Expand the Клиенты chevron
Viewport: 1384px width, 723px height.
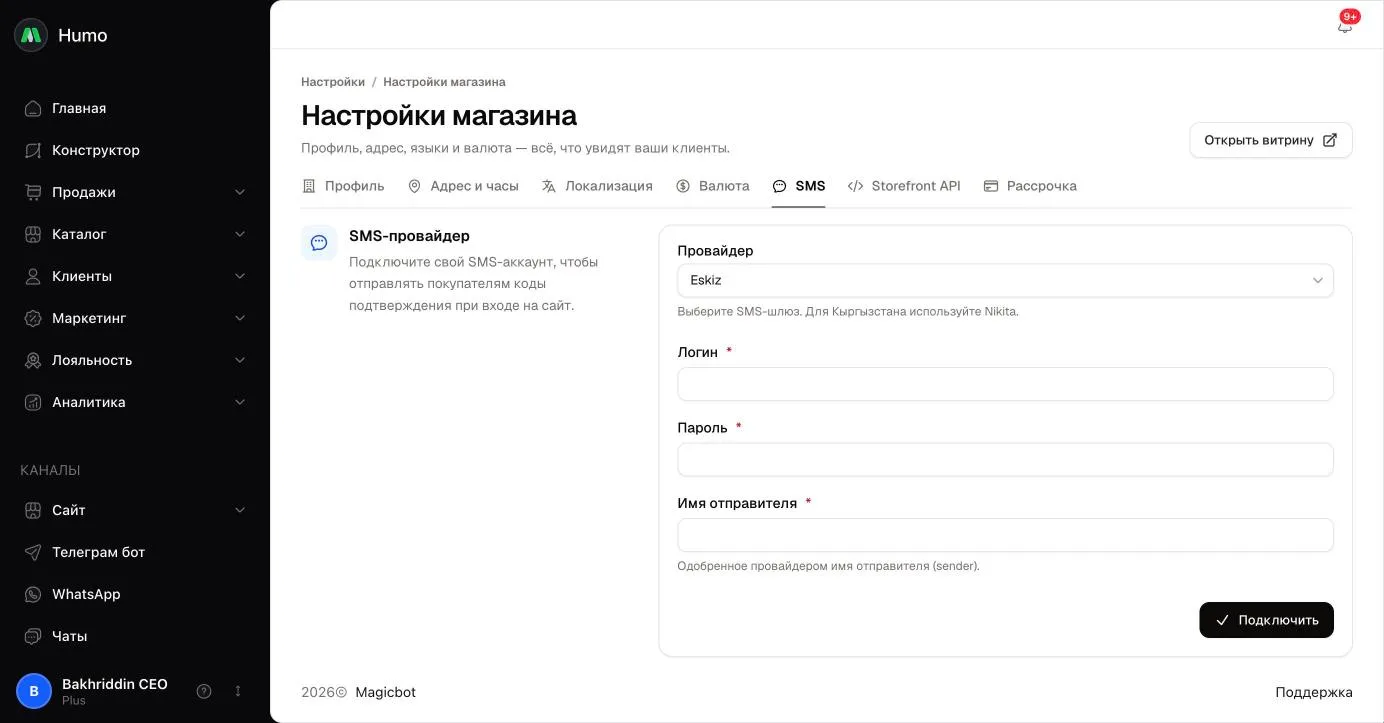[240, 276]
